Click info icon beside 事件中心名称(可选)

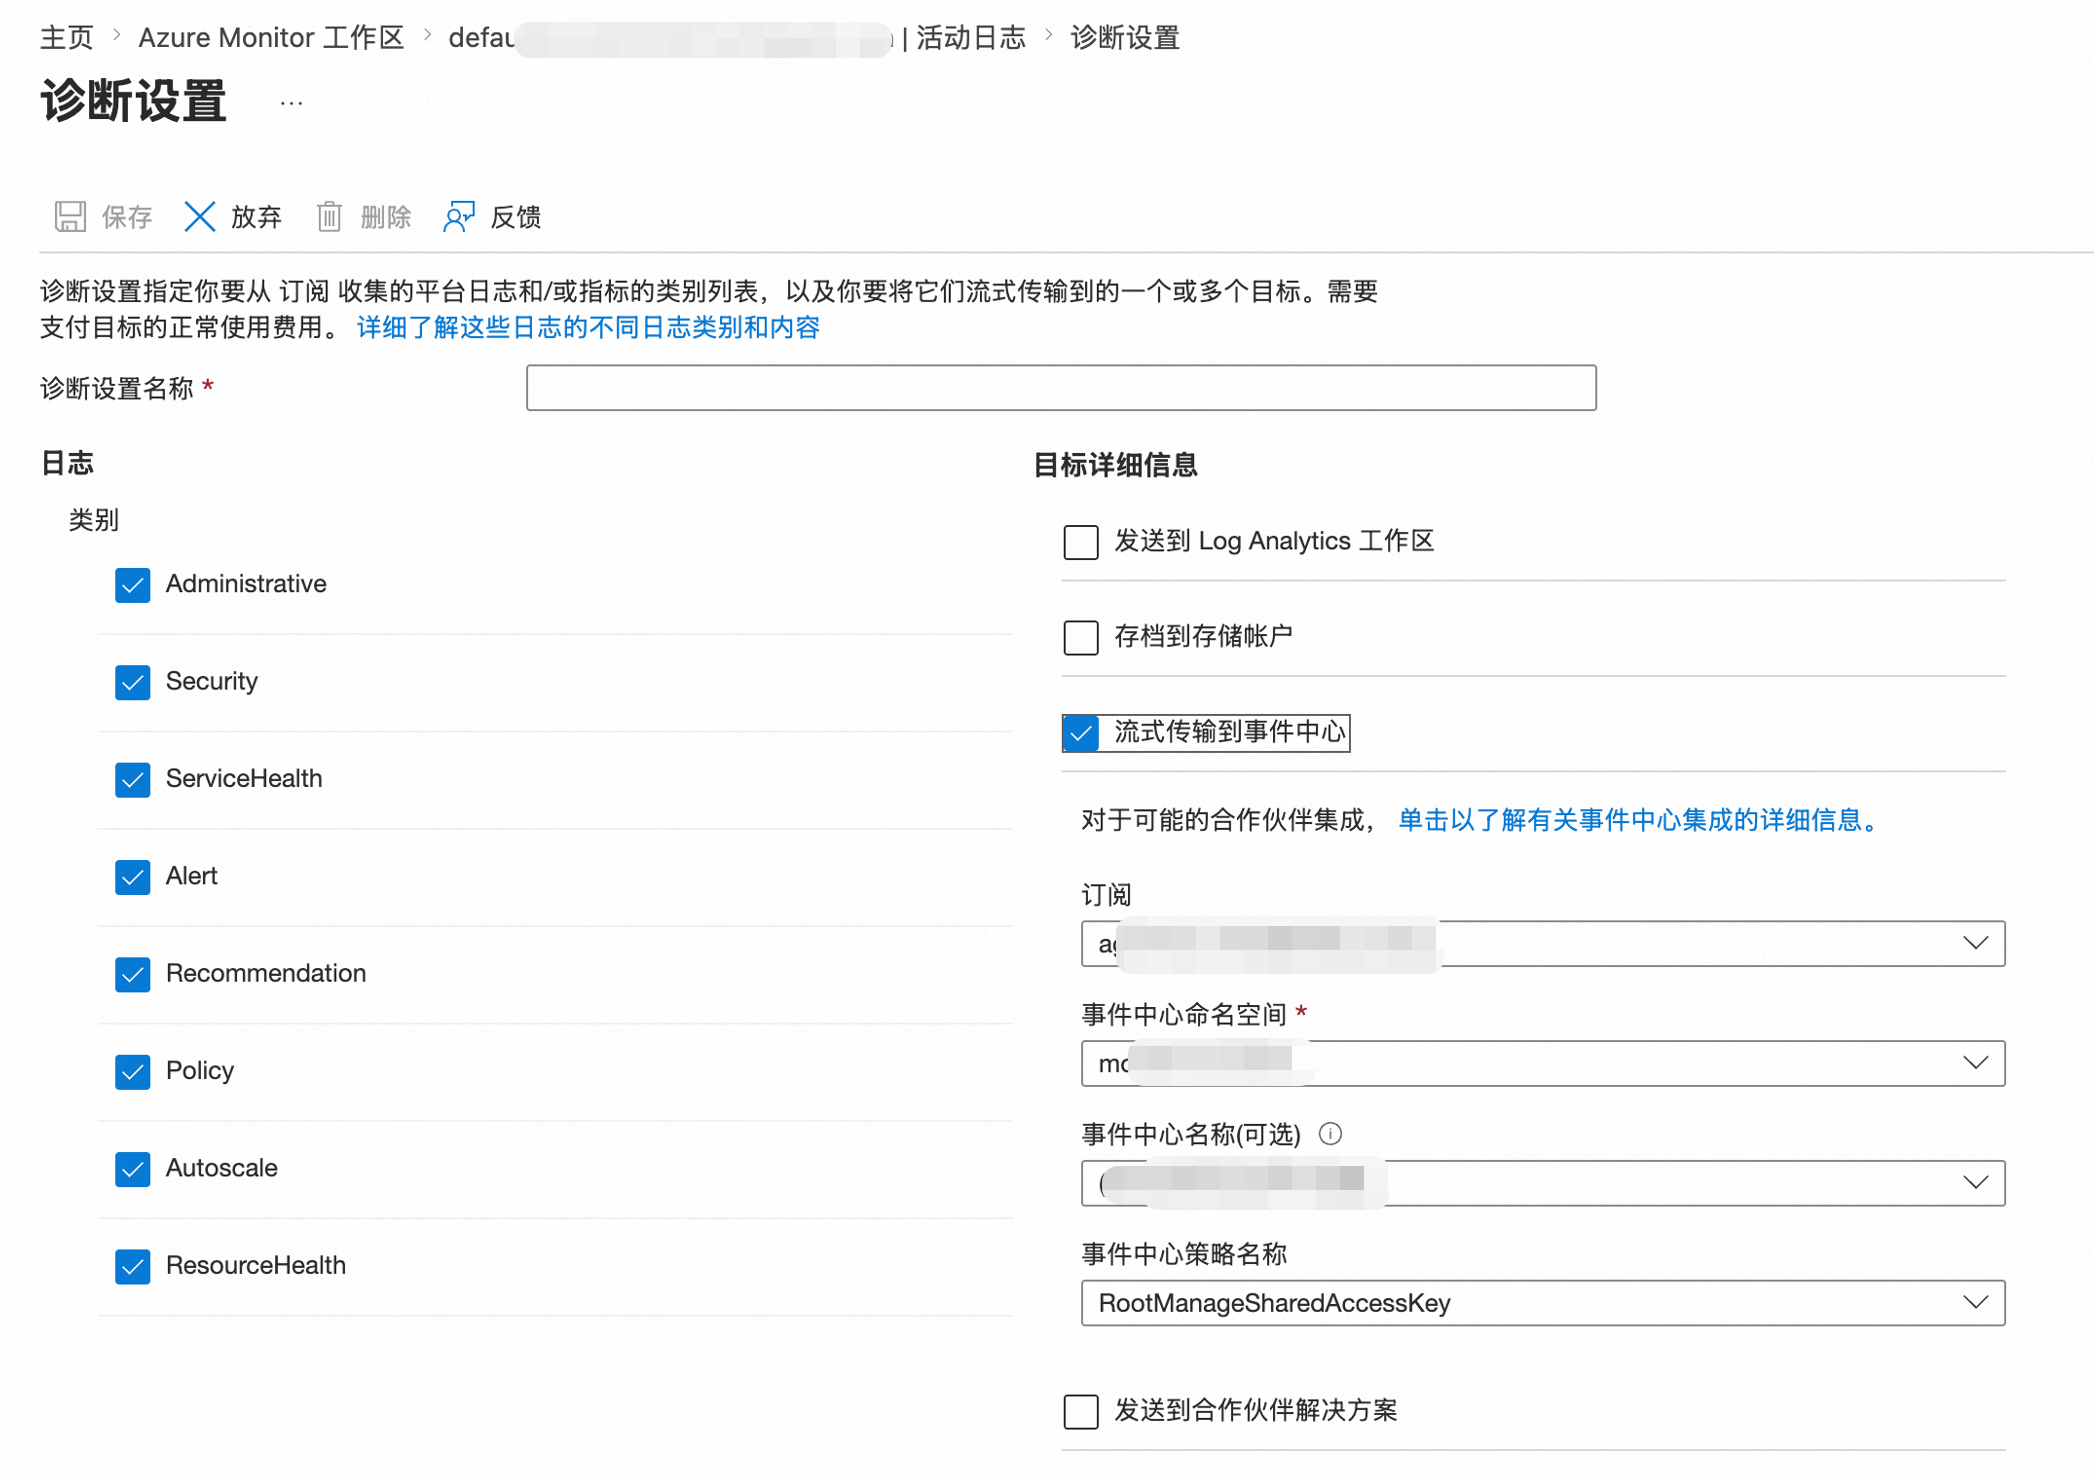click(x=1330, y=1134)
